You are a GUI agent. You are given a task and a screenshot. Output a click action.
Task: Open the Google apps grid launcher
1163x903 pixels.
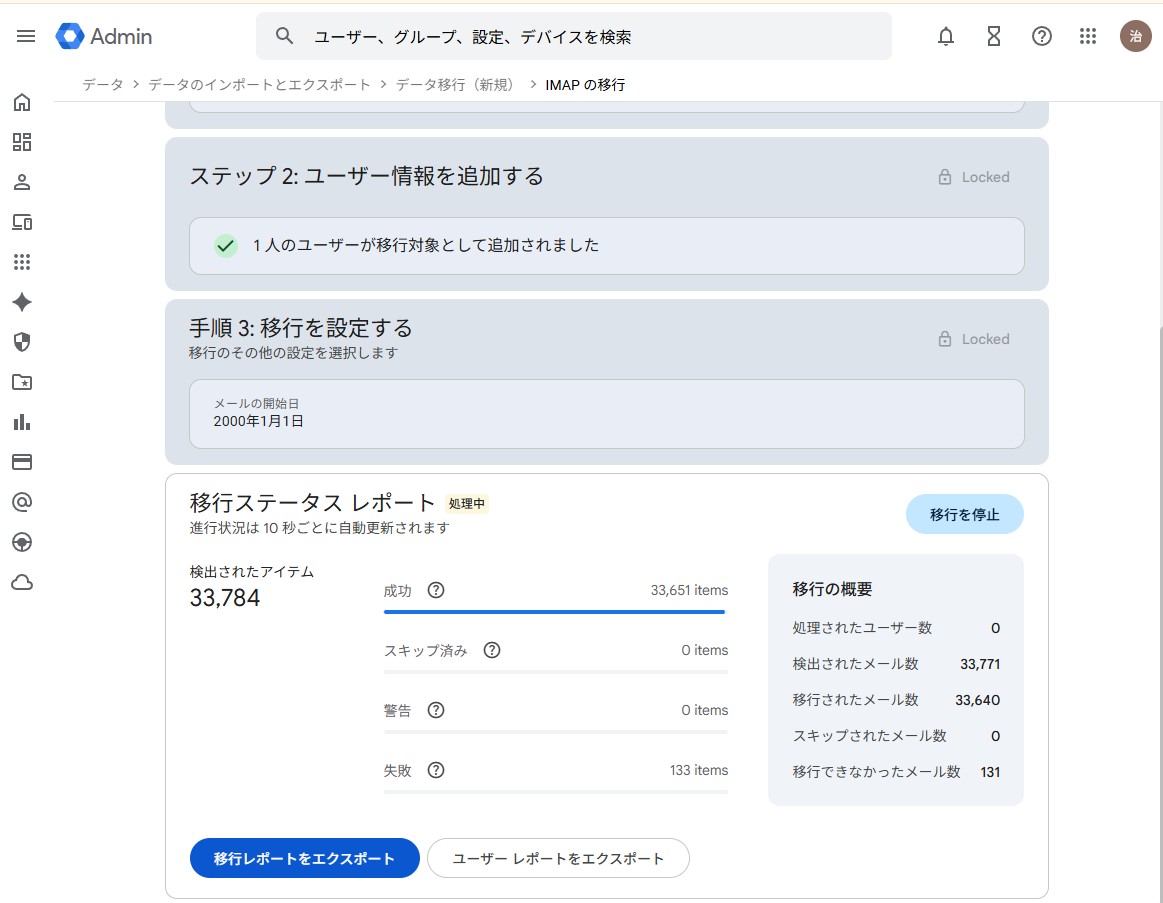pos(1088,37)
